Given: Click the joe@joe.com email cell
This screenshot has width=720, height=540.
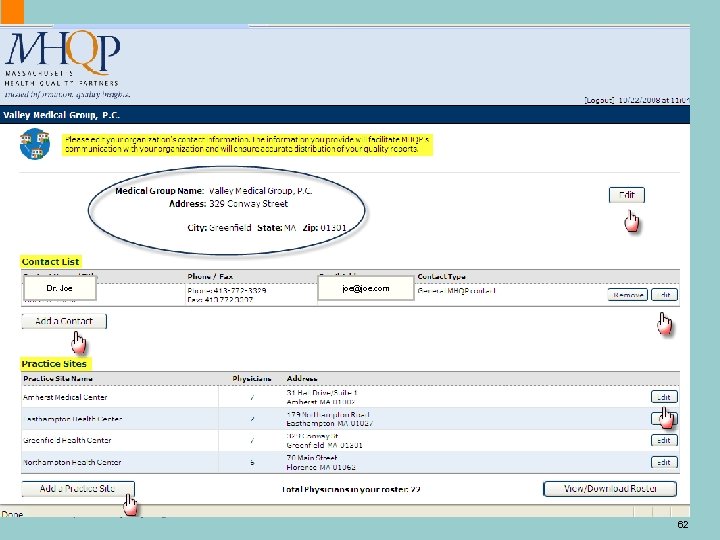Looking at the screenshot, I should pos(366,288).
